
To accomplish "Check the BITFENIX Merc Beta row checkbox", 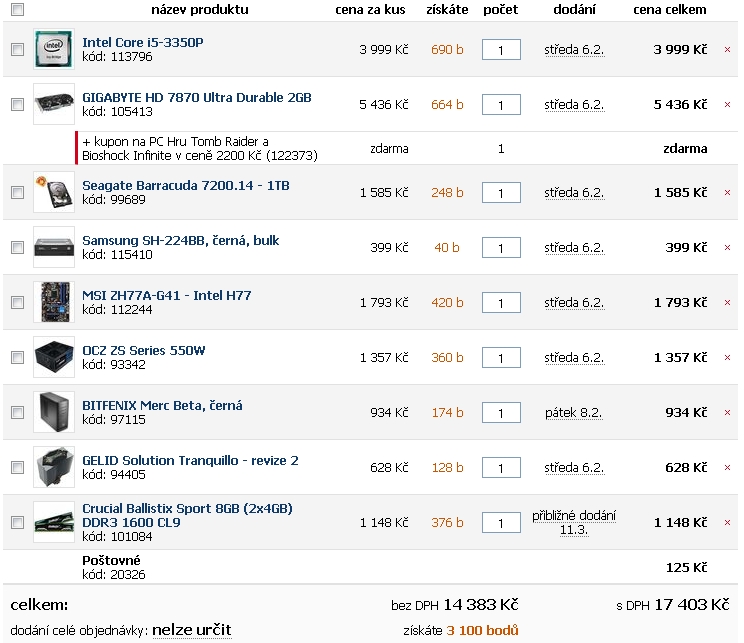I will [18, 413].
